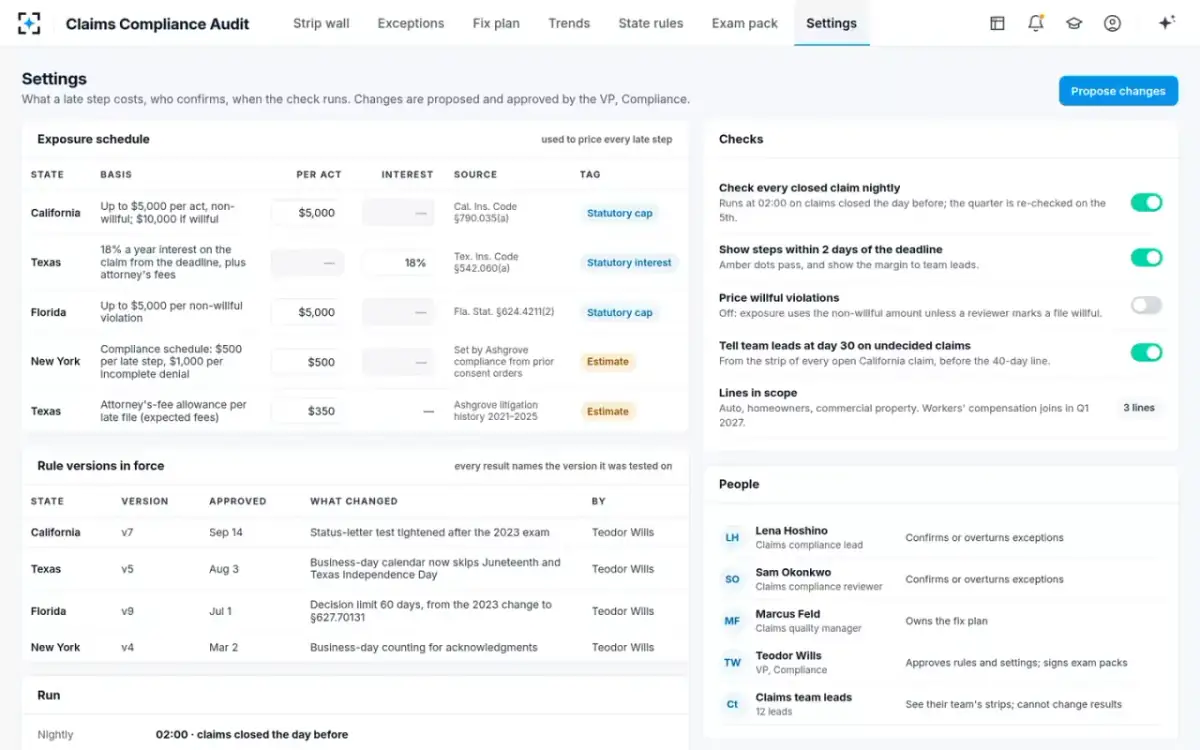The width and height of the screenshot is (1200, 750).
Task: Click the Florida v9 version cell
Action: coord(128,611)
